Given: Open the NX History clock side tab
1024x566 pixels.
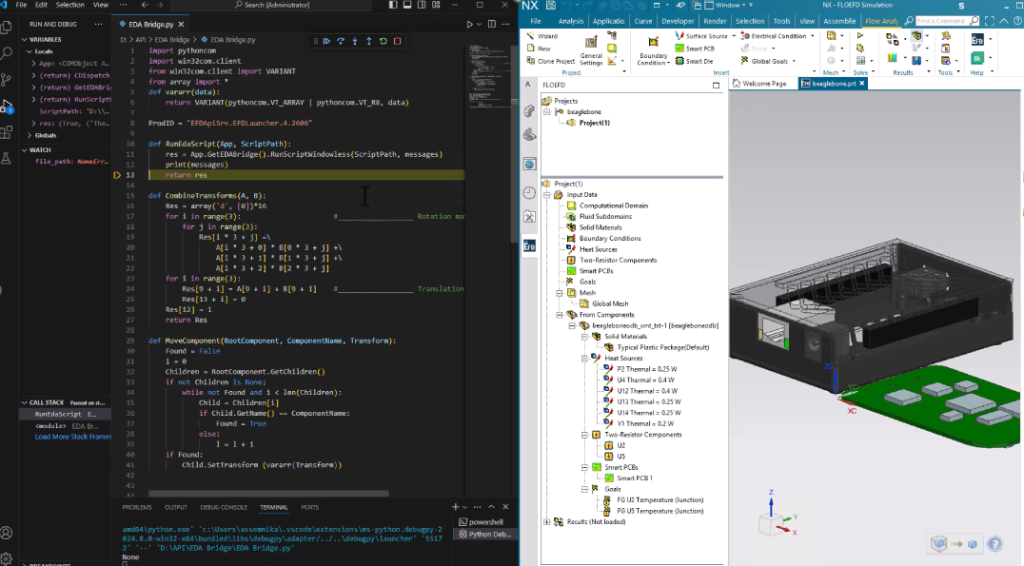Looking at the screenshot, I should click(x=530, y=193).
